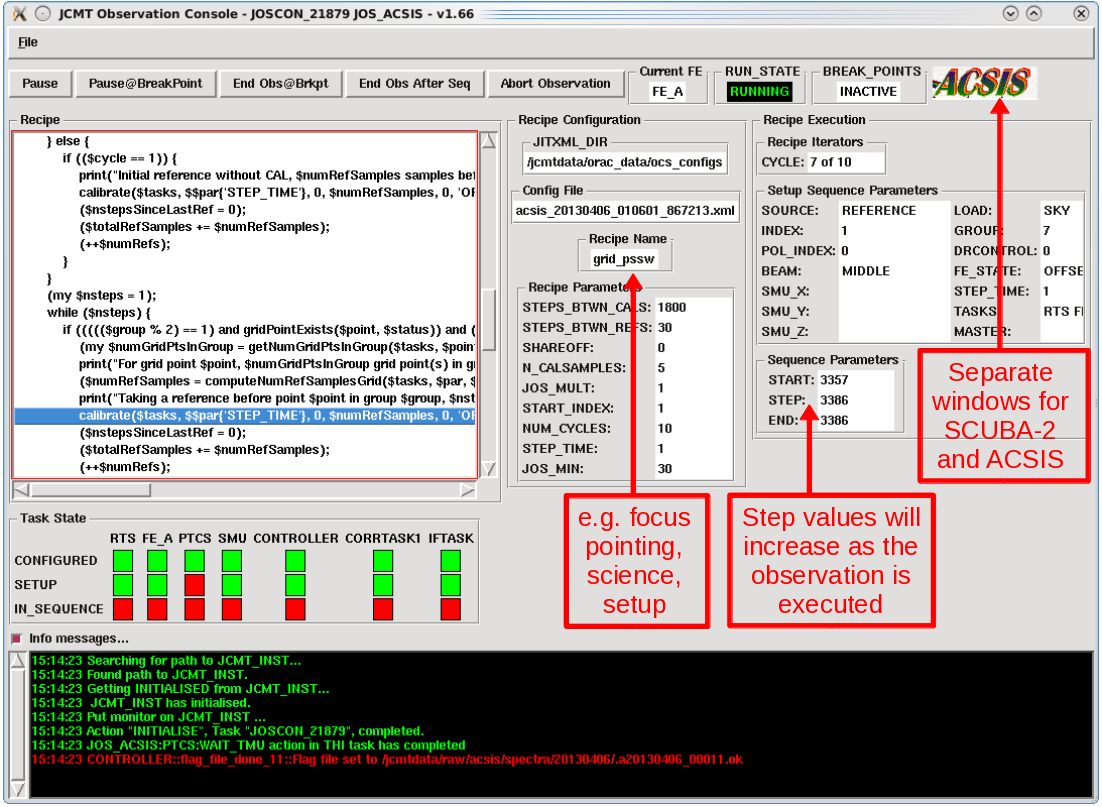
Task: Click the red PTCS SETUP status indicator
Action: tap(194, 584)
